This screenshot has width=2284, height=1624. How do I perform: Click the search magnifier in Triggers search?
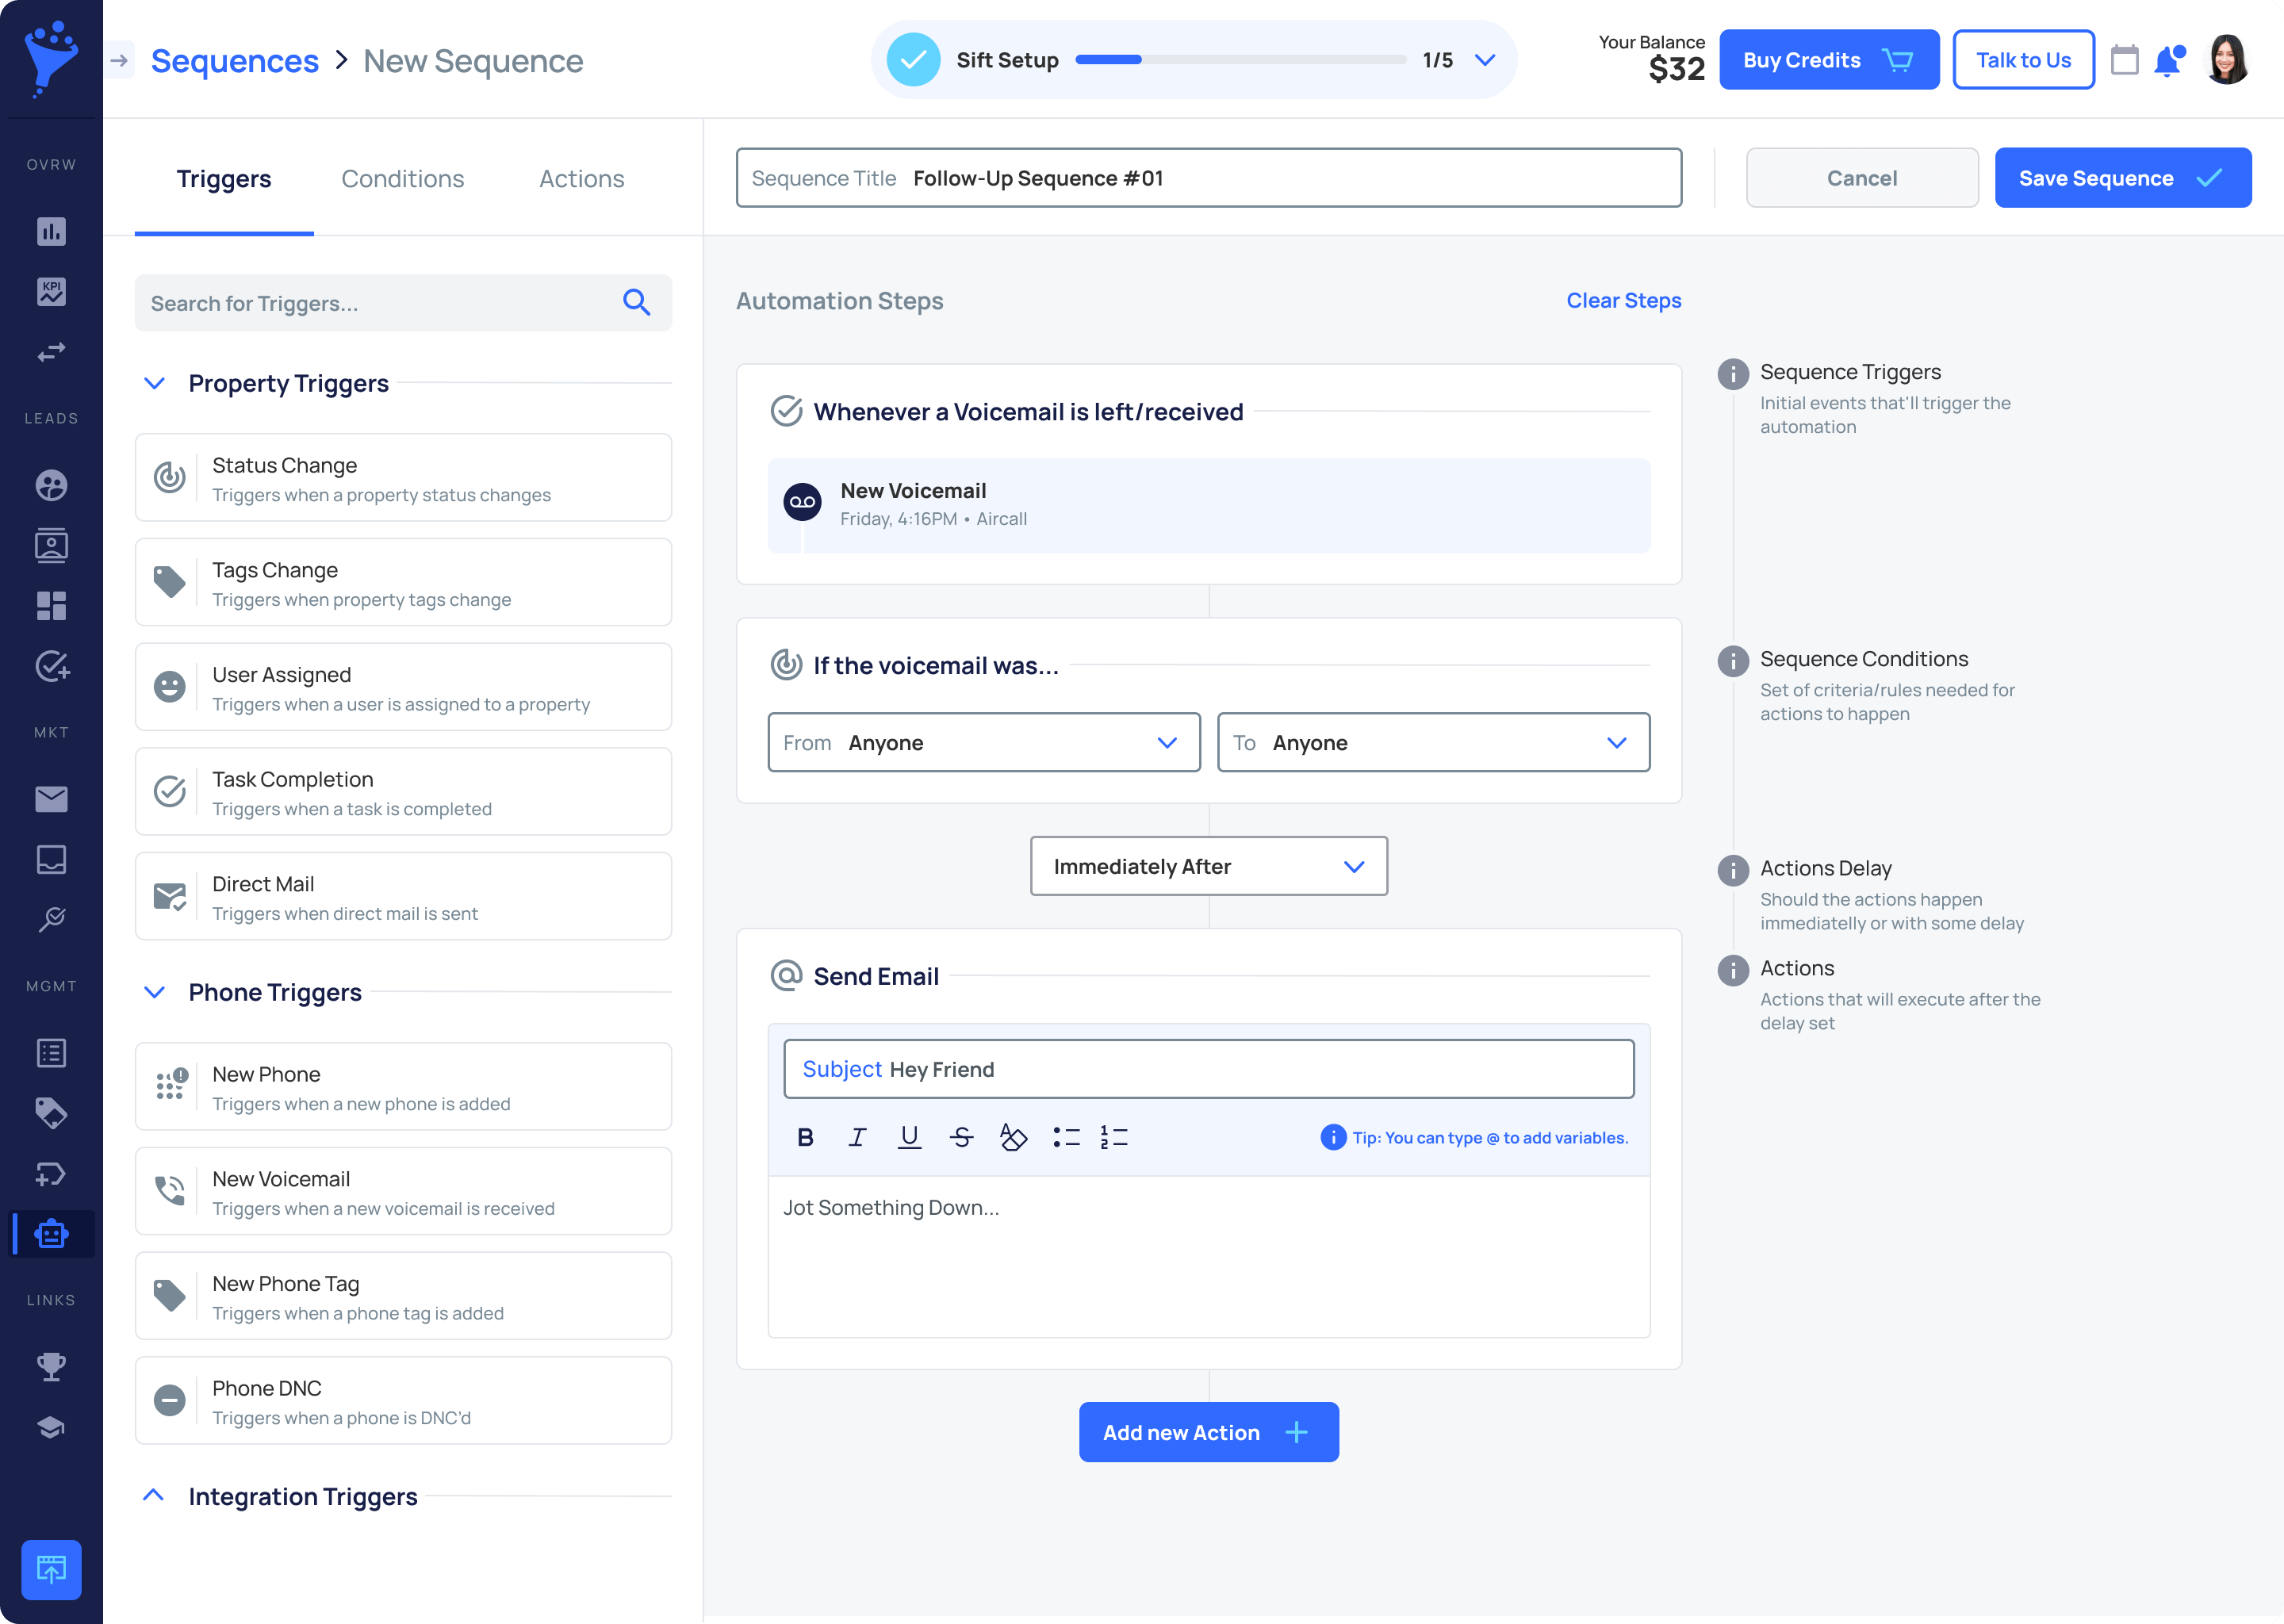pyautogui.click(x=636, y=303)
